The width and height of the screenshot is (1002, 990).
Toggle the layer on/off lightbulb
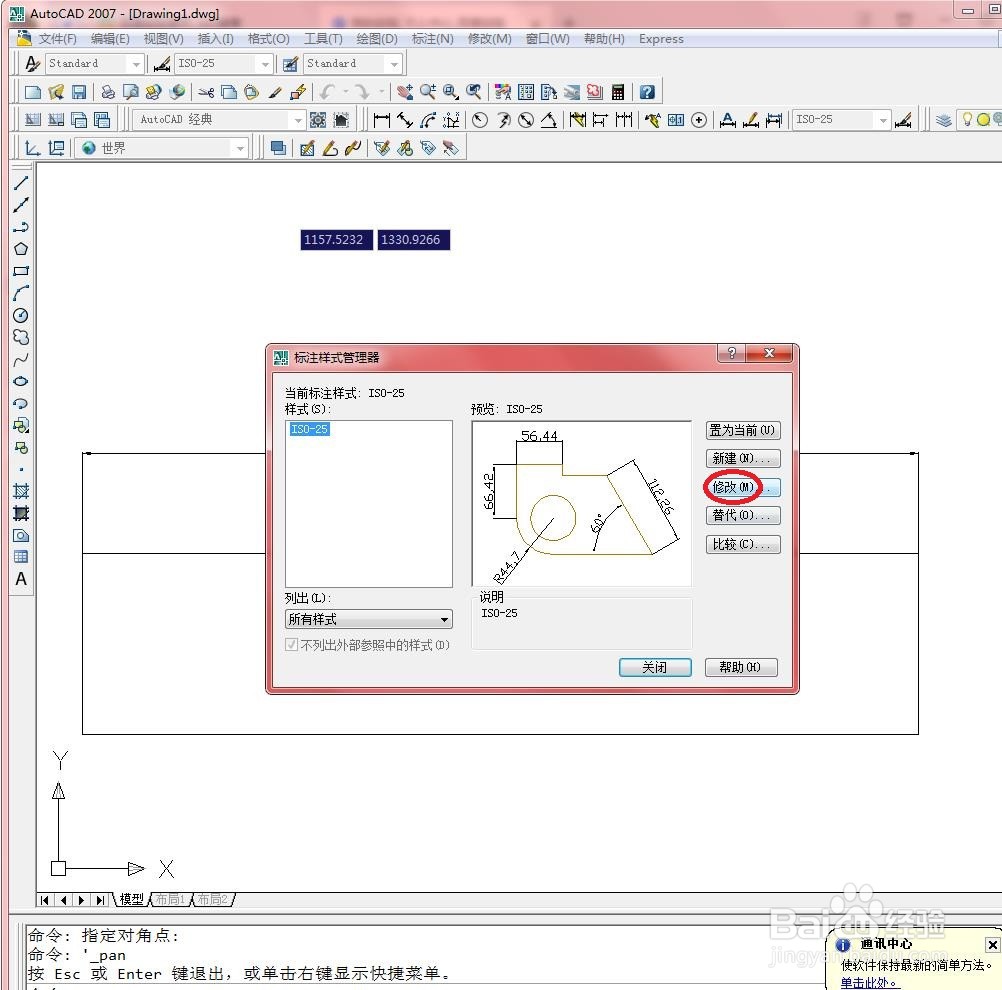click(967, 120)
